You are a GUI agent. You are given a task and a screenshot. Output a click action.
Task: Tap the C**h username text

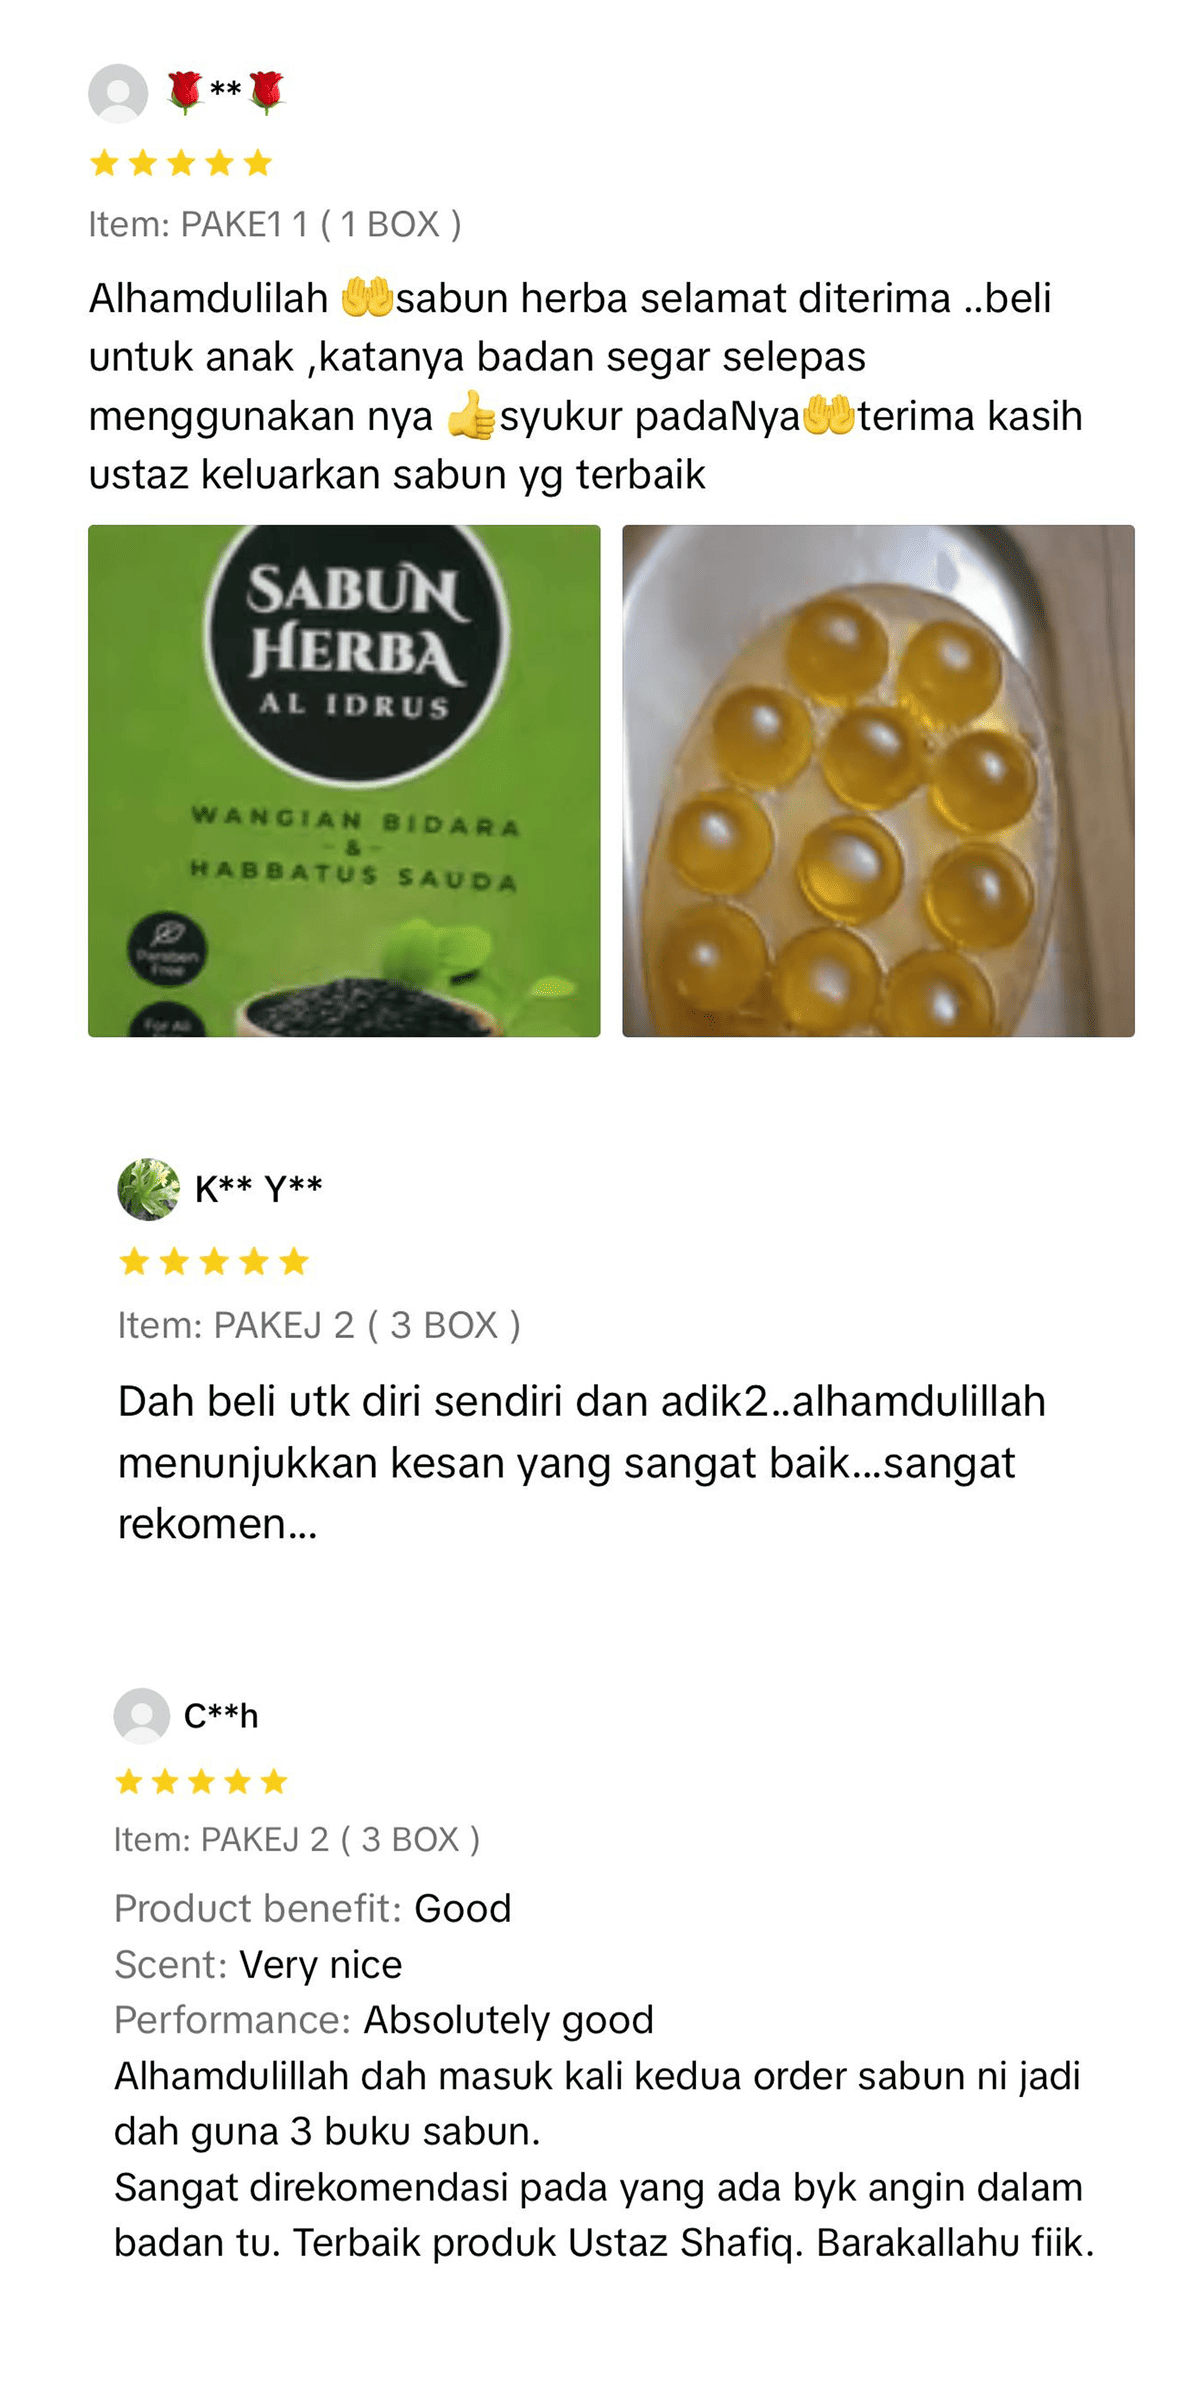tap(221, 1716)
